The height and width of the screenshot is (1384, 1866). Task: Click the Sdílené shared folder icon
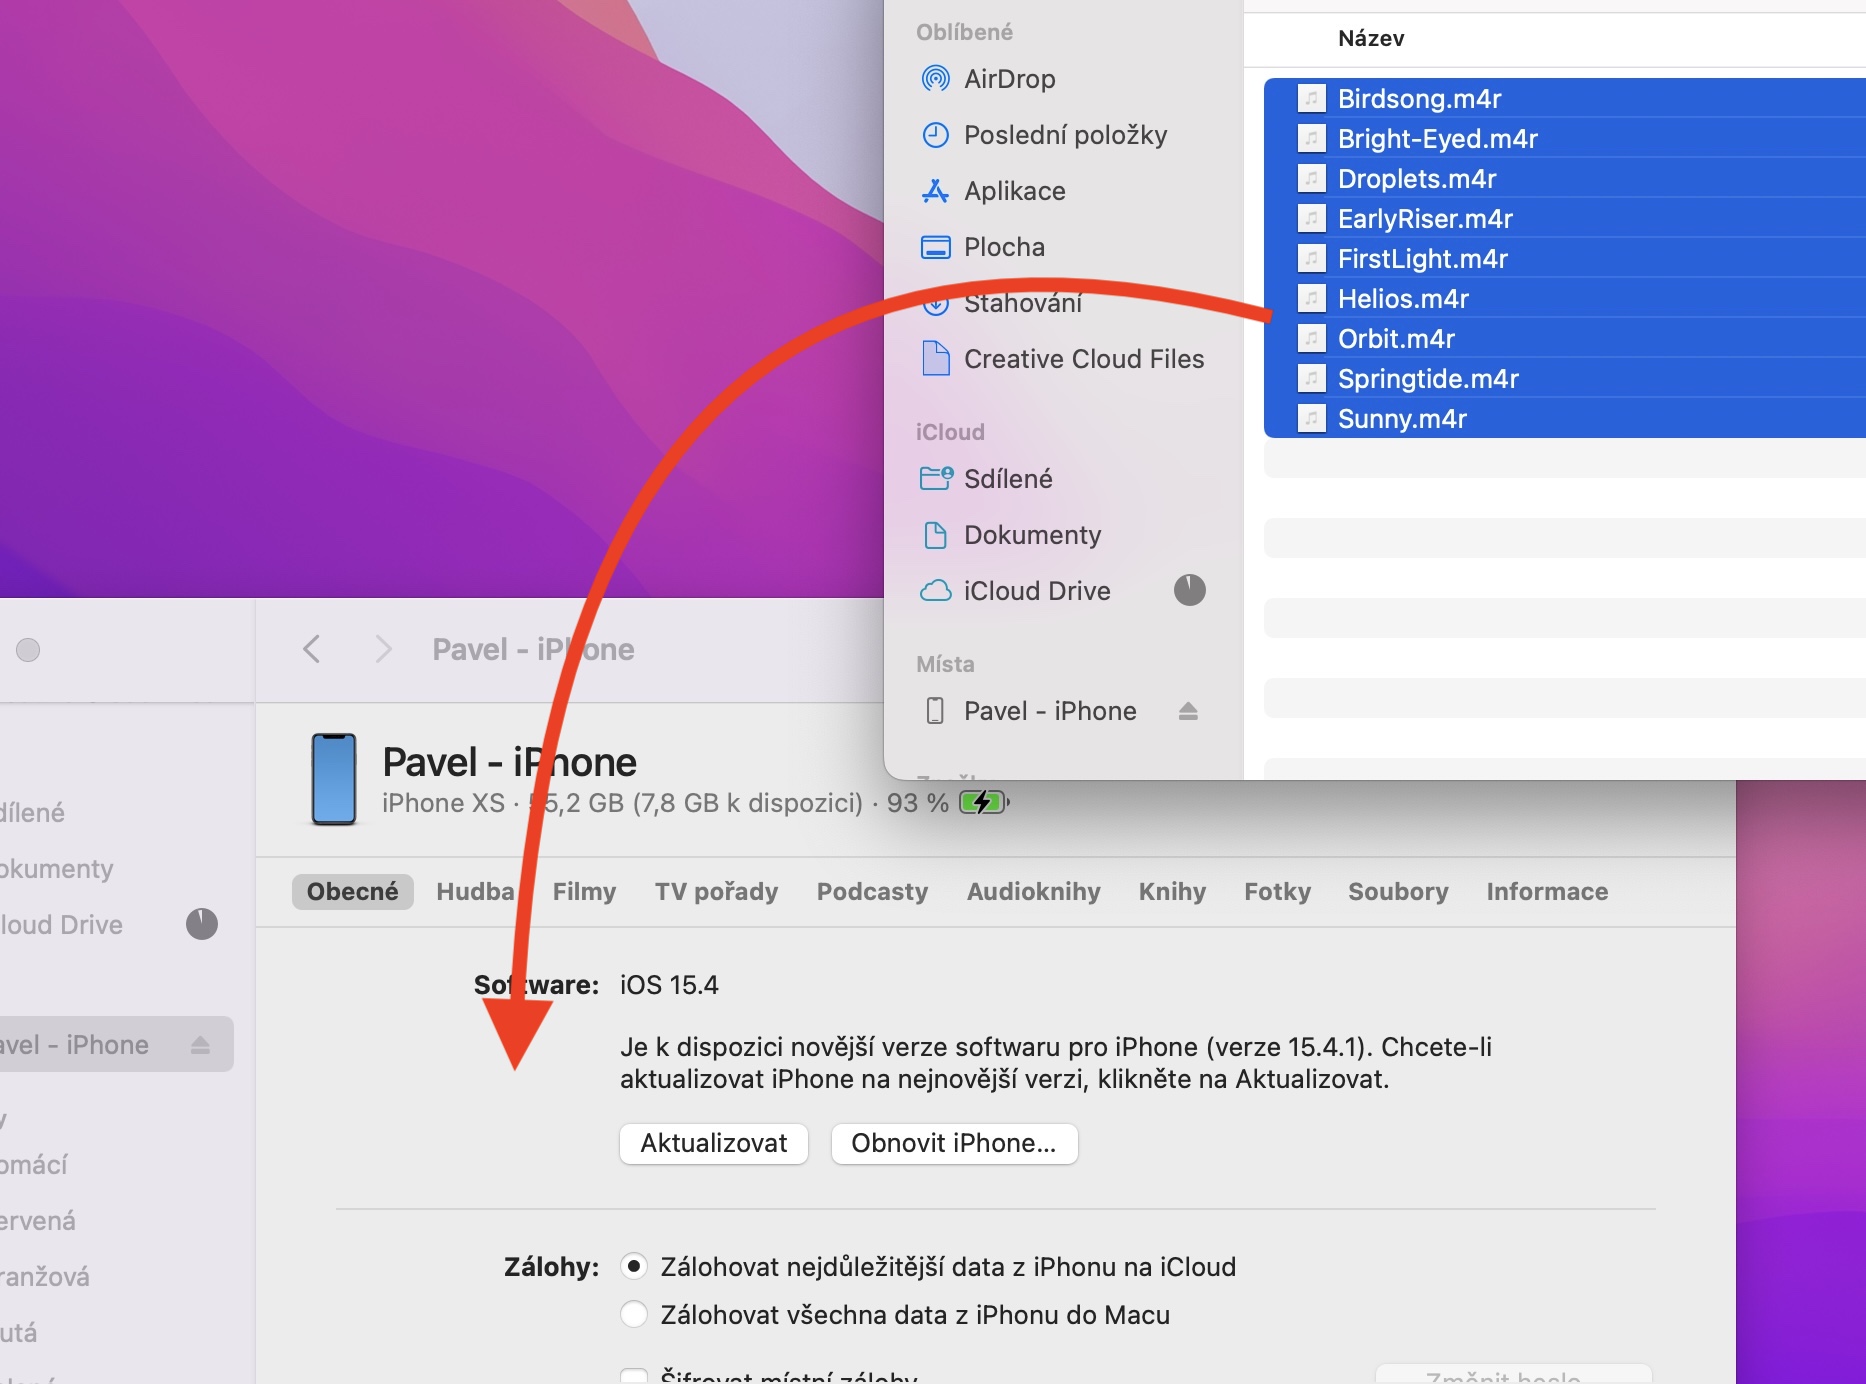pos(936,479)
